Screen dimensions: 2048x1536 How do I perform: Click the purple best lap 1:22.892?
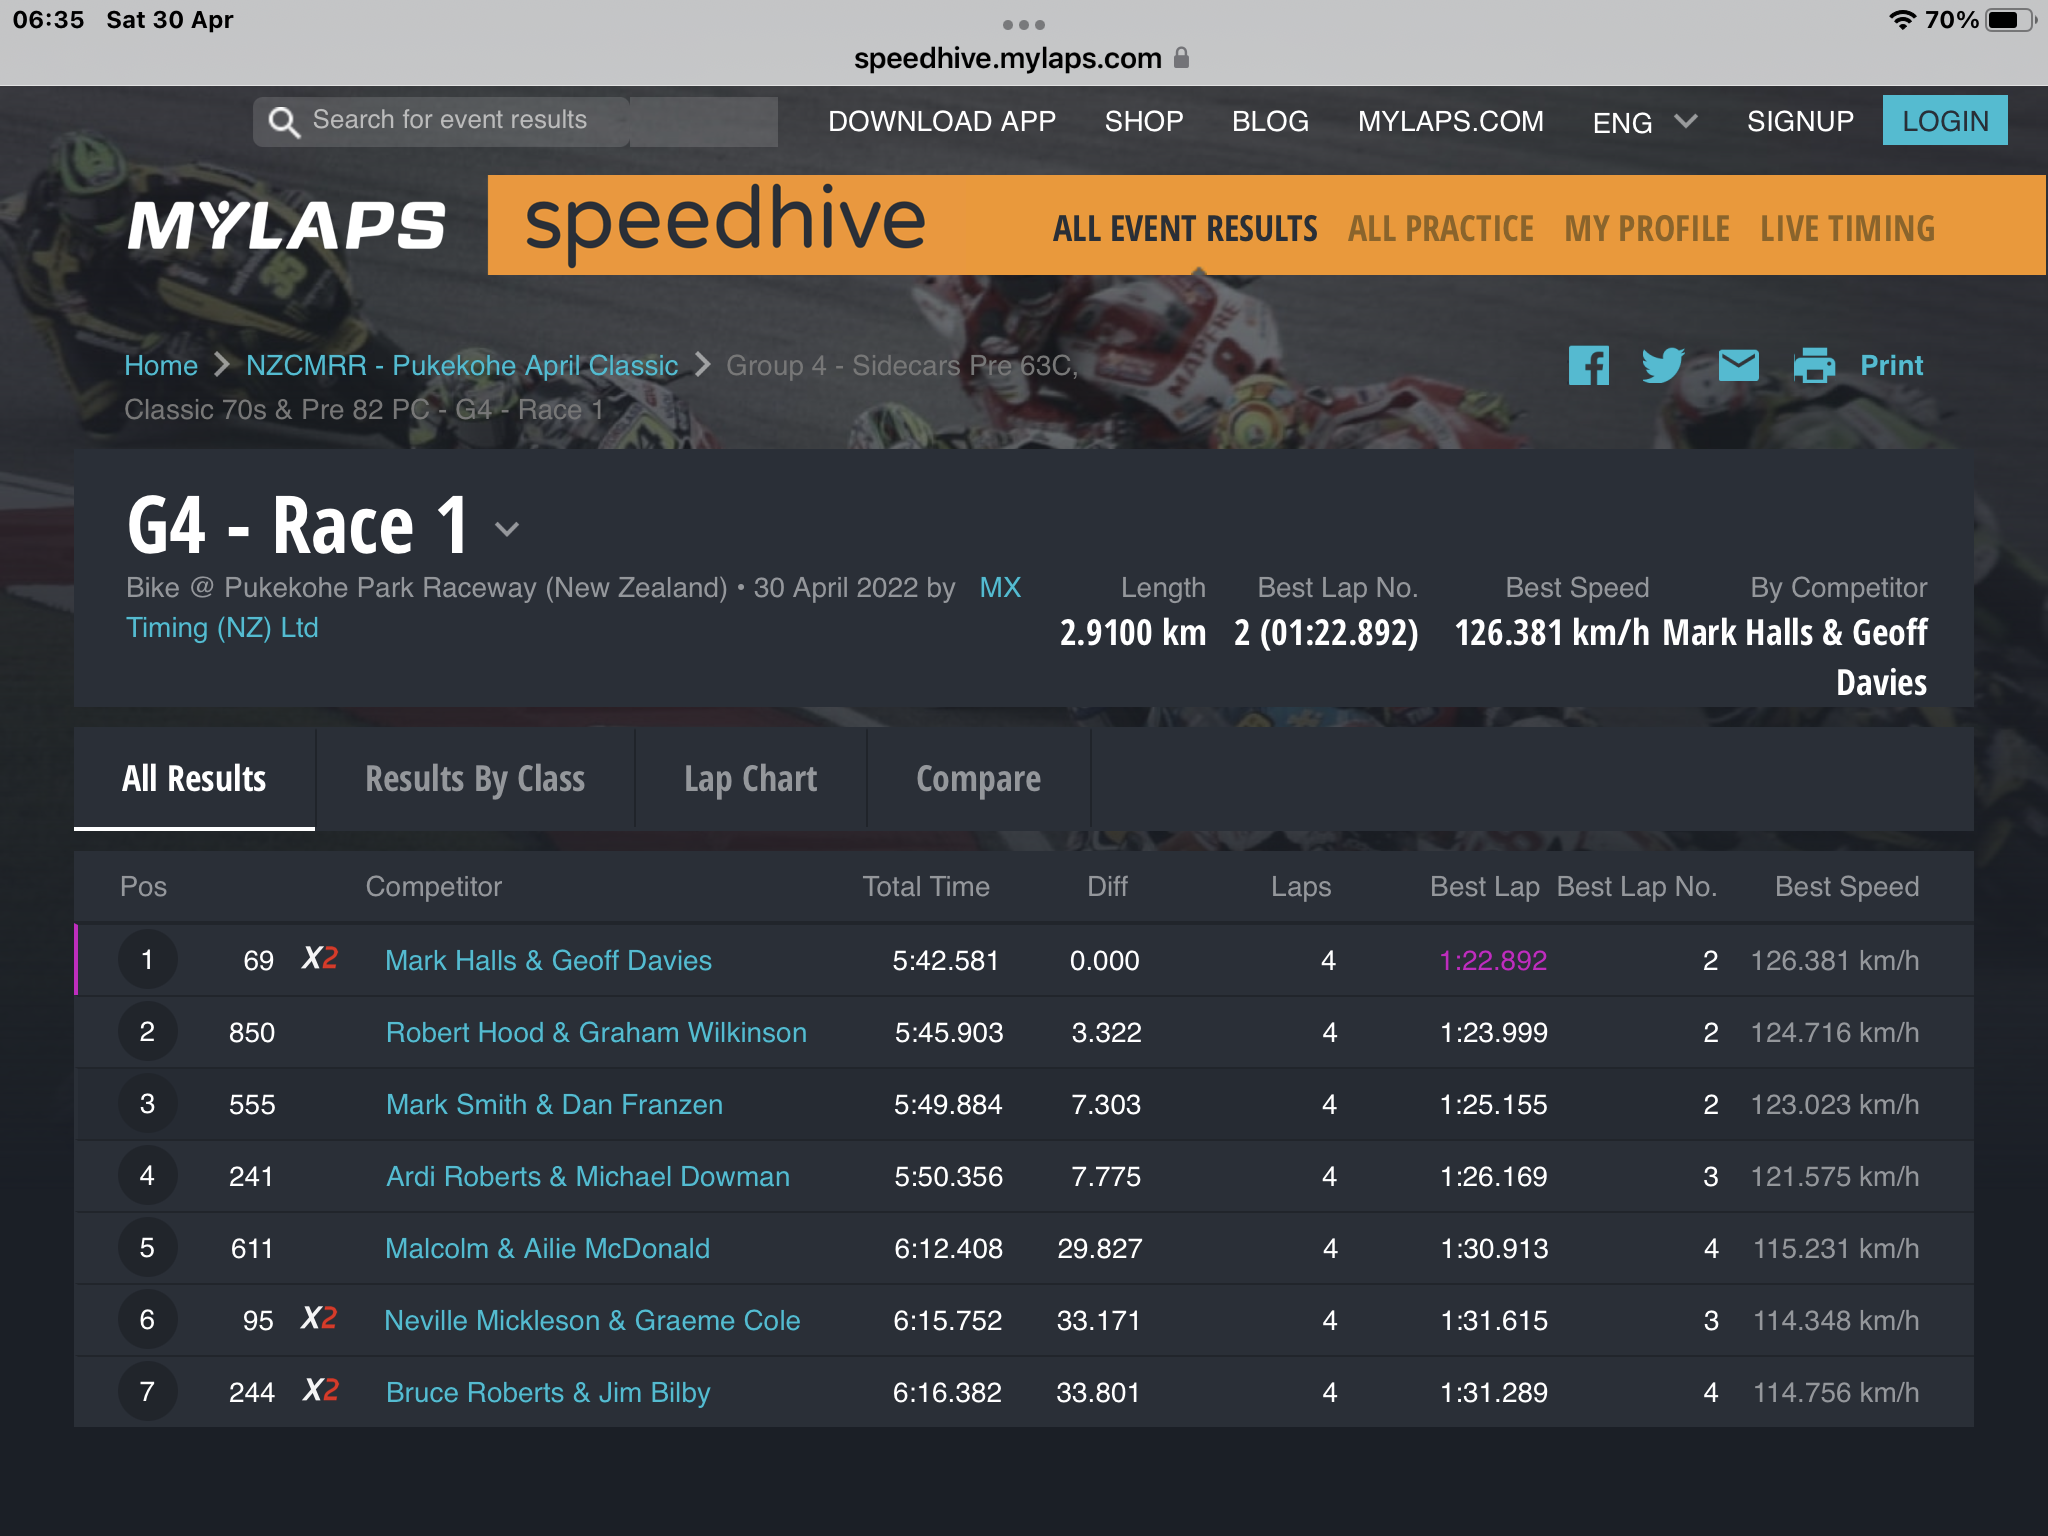[x=1493, y=960]
